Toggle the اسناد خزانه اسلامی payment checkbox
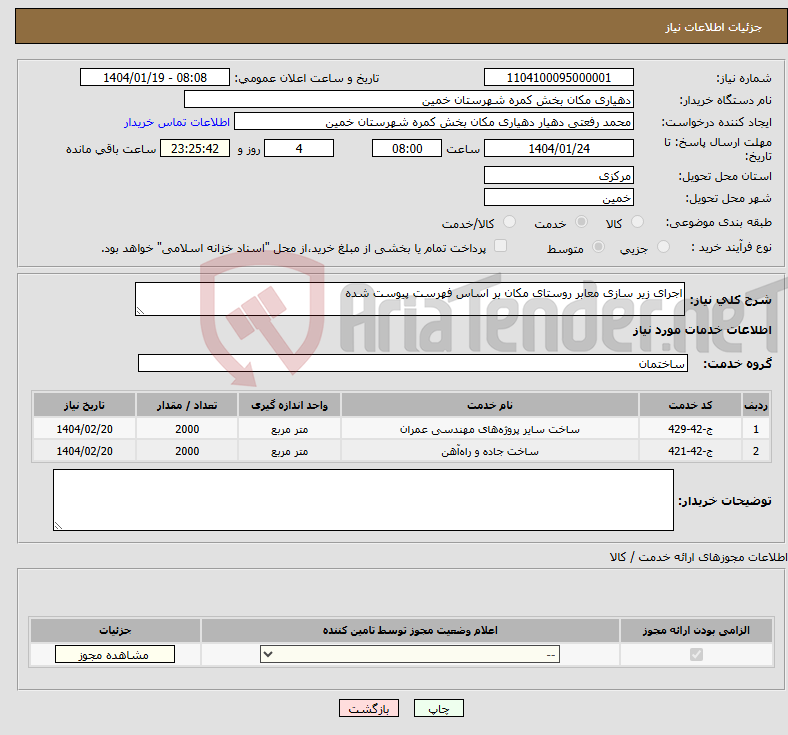The image size is (788, 735). (500, 246)
